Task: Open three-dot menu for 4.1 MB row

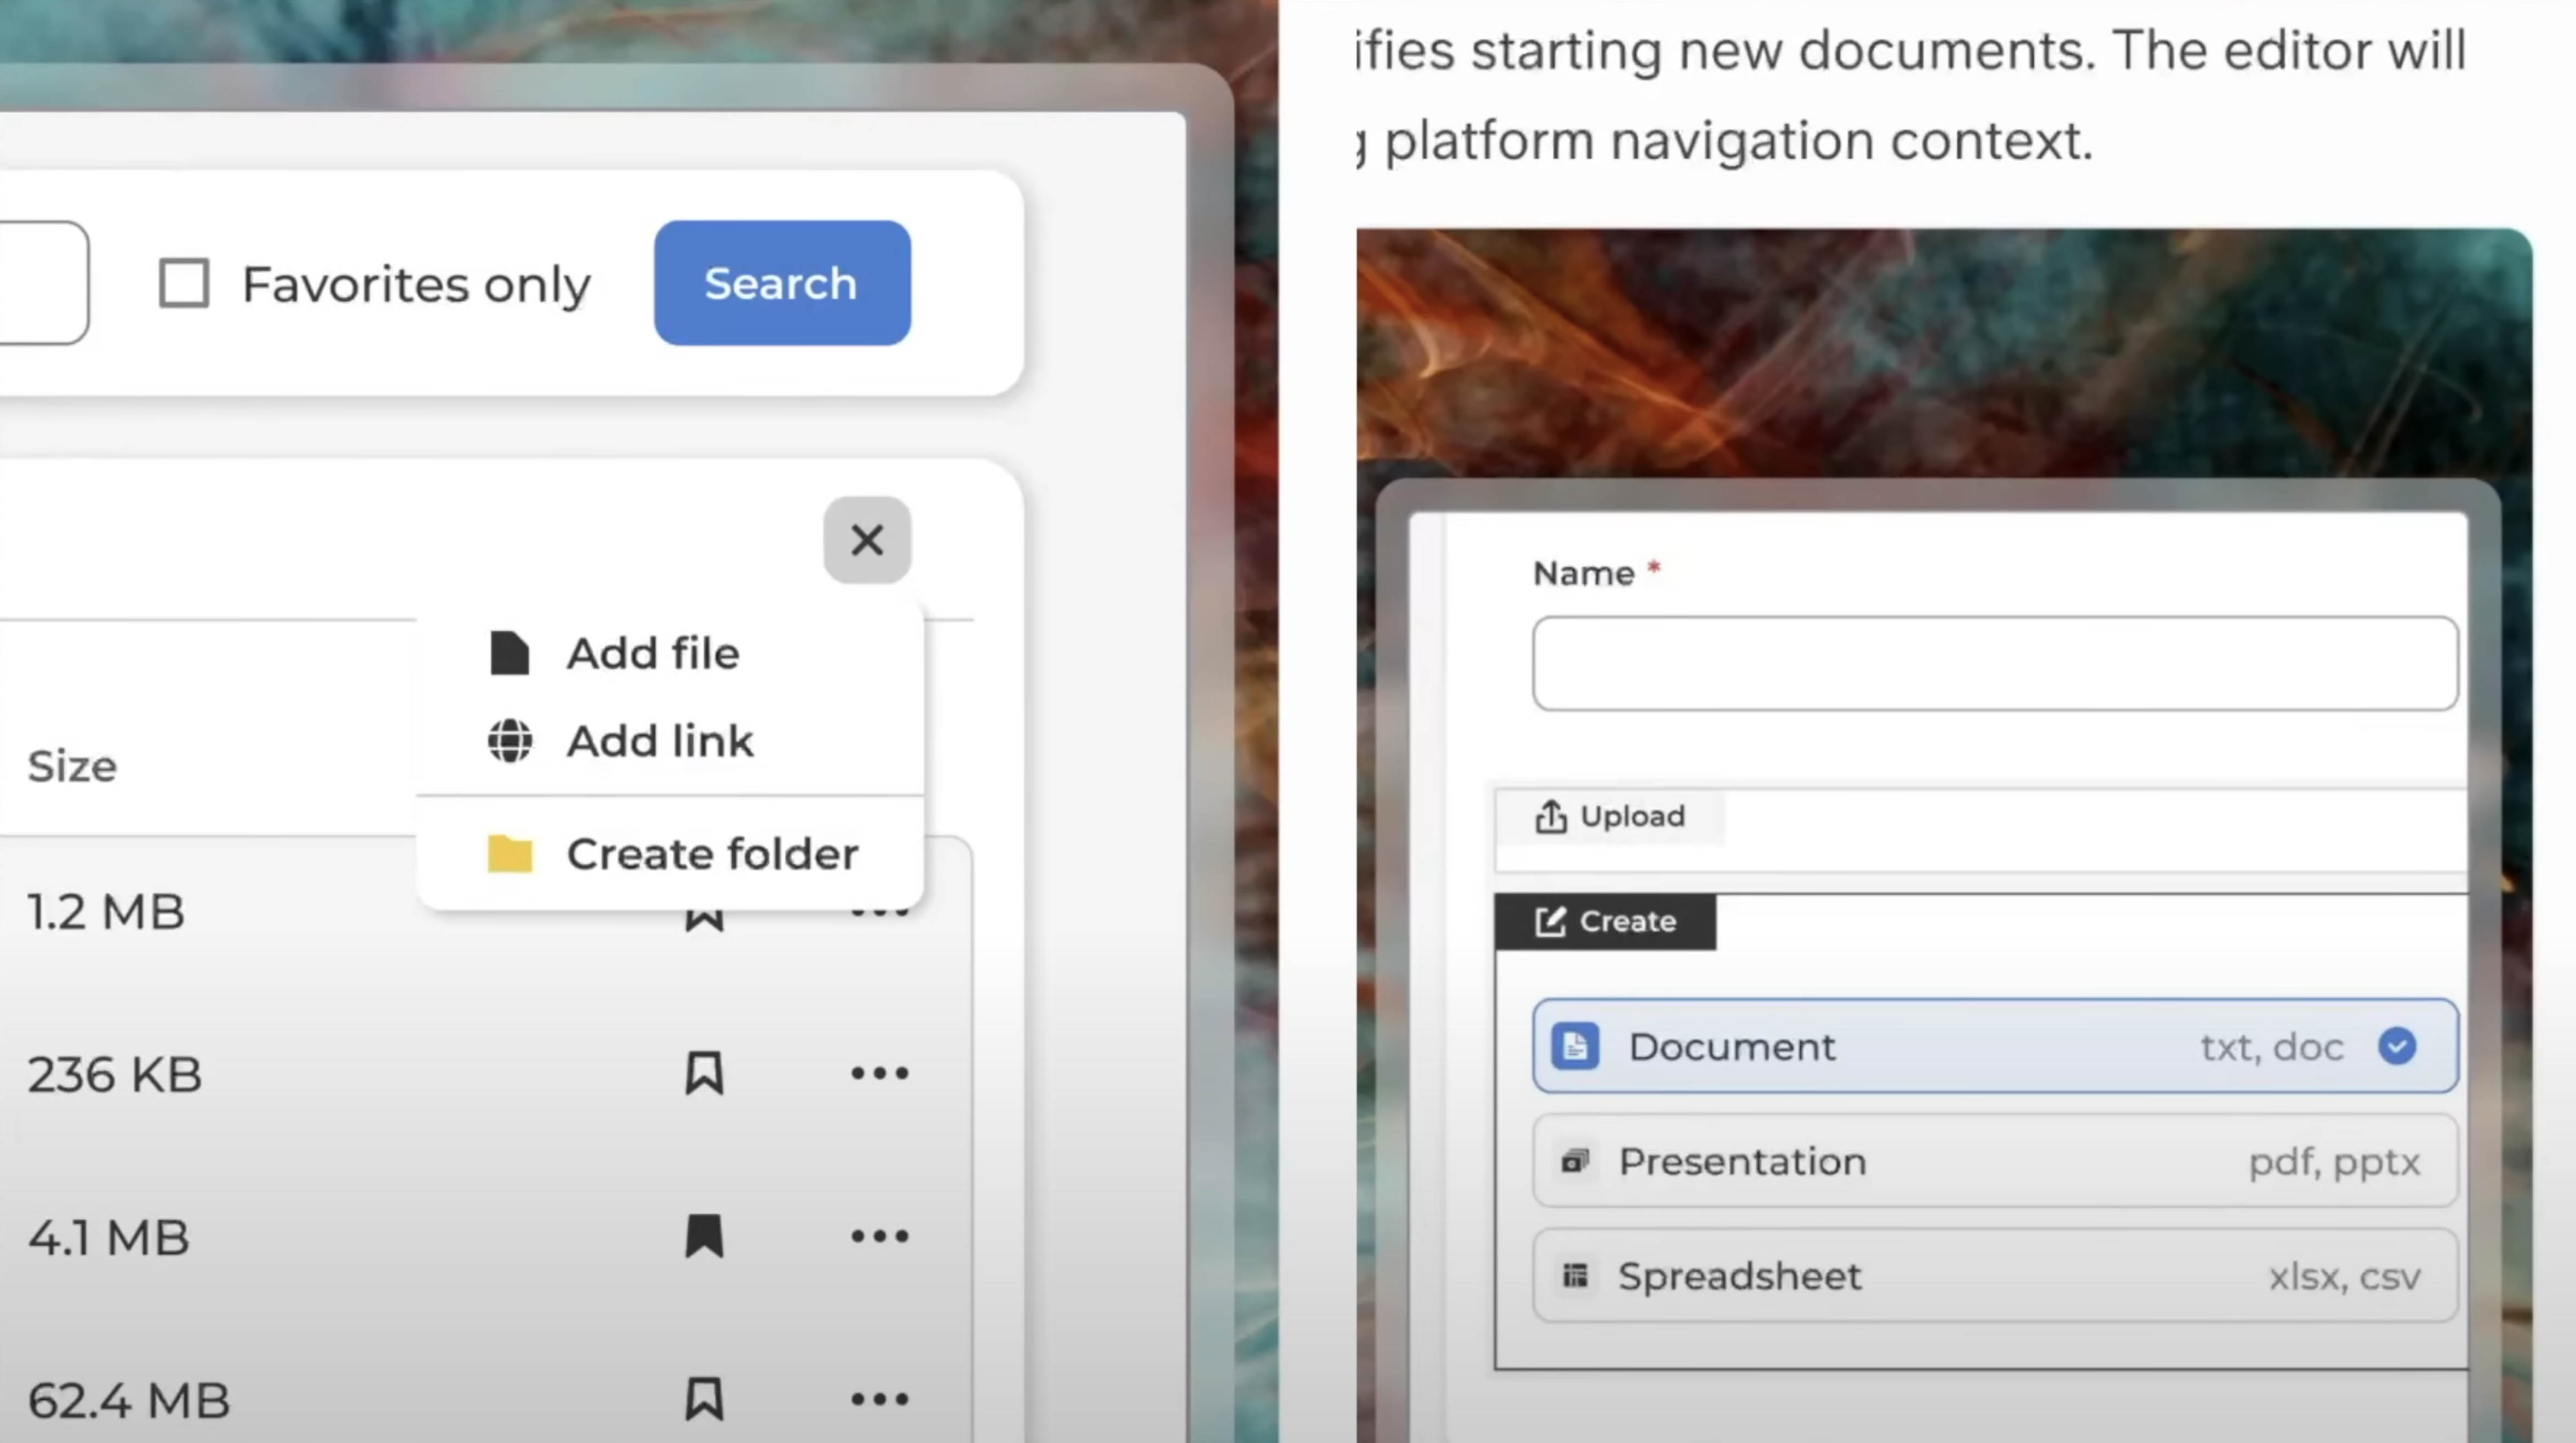Action: pyautogui.click(x=879, y=1236)
